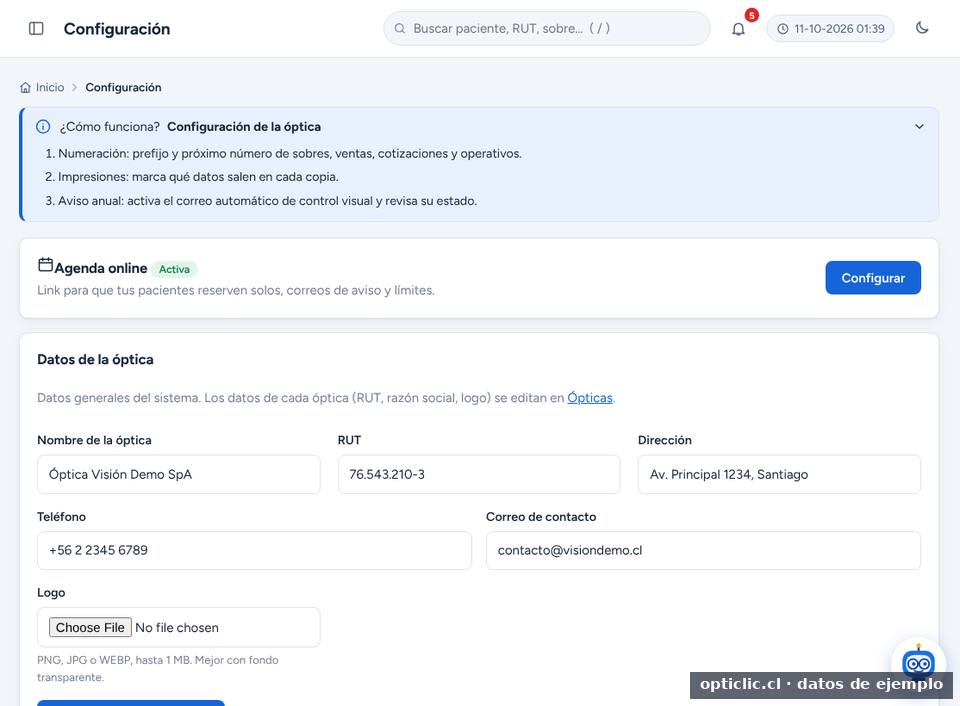
Task: Open the Ópticas link
Action: coord(590,397)
